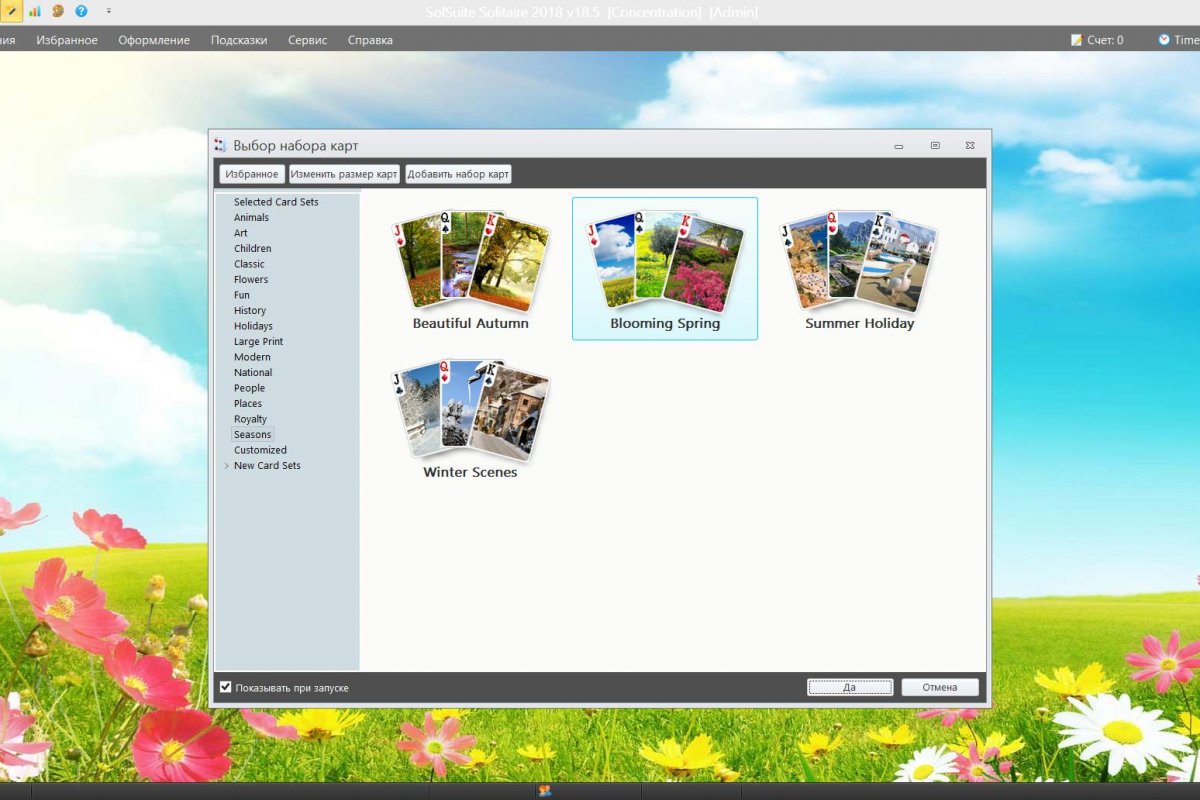Choose the Animals category in the list
This screenshot has width=1200, height=800.
(x=251, y=217)
